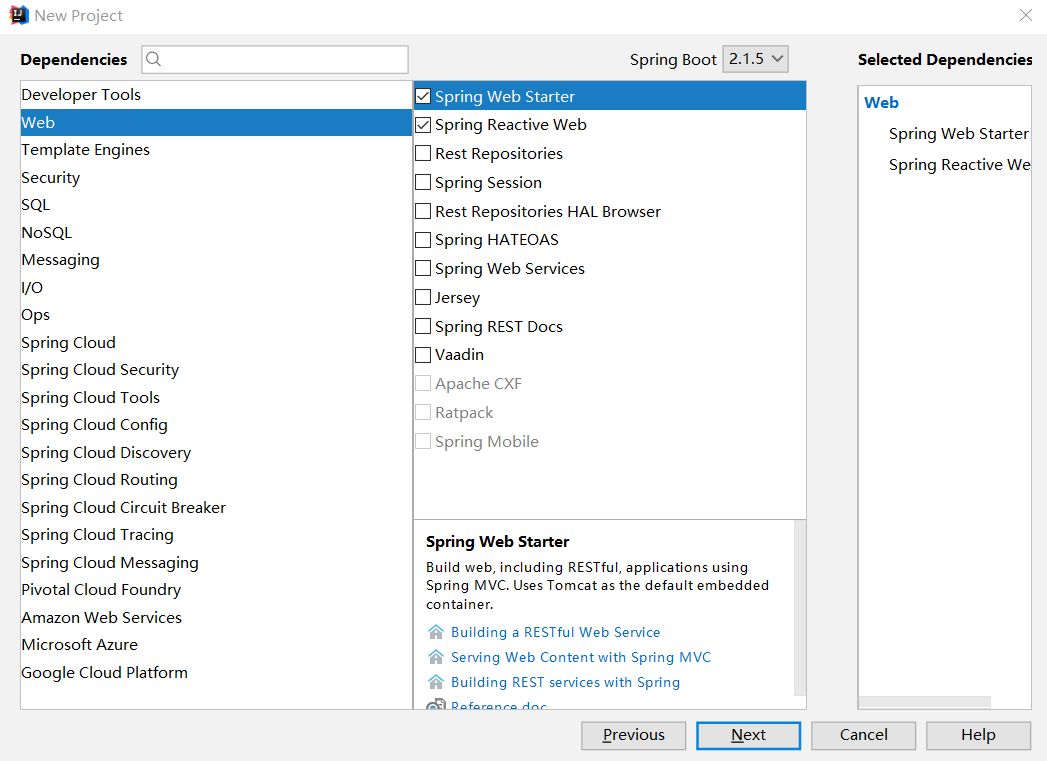Select the Spring Cloud Messaging category
1047x761 pixels.
coord(216,563)
